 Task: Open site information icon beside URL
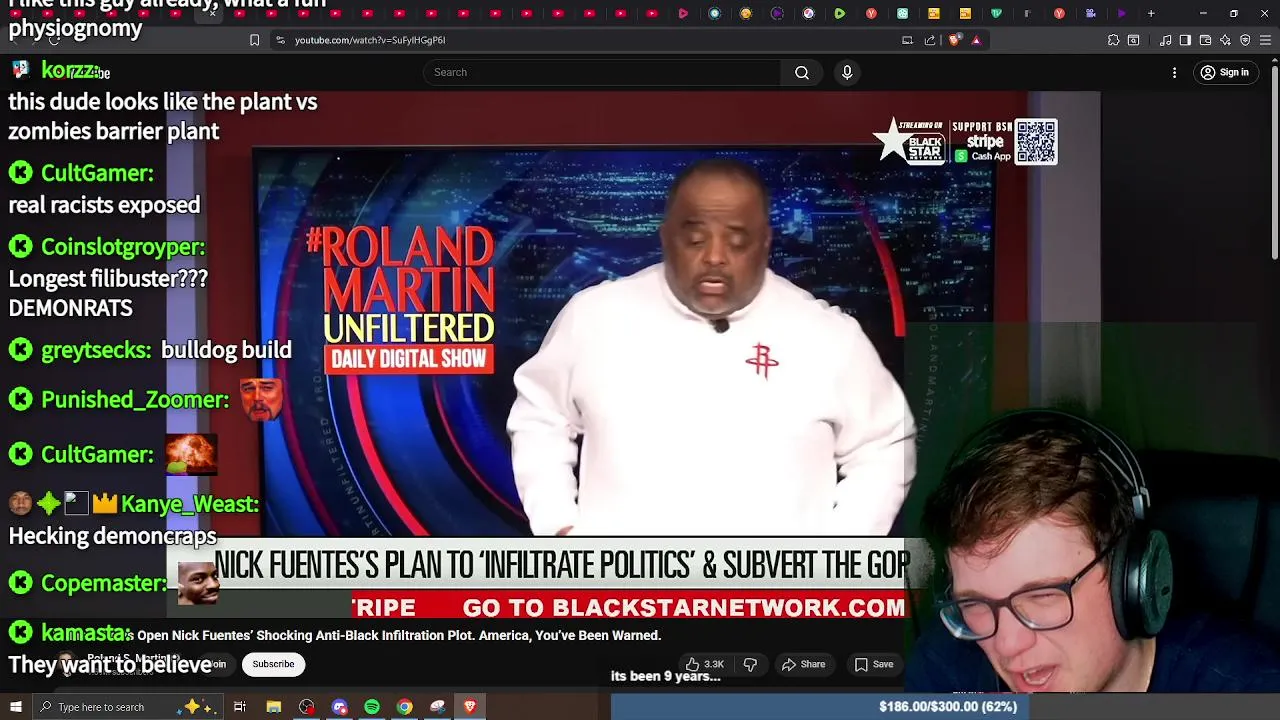(280, 40)
